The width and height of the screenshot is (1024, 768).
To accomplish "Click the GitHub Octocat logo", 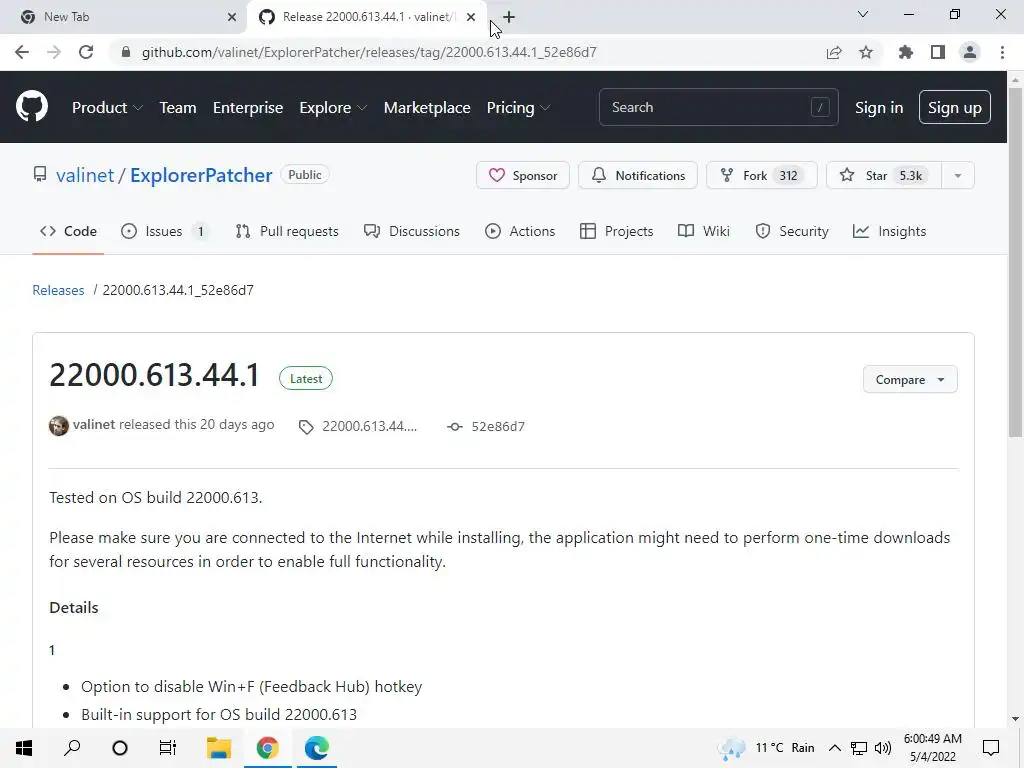I will 31,107.
